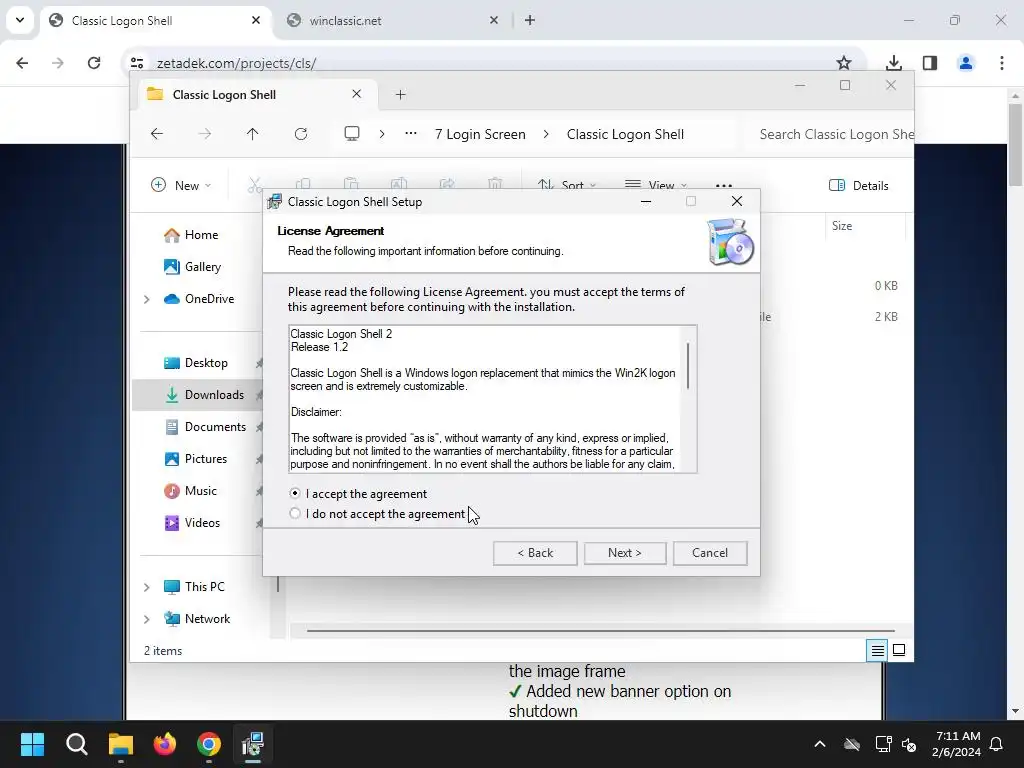
Task: Reload the Chrome page
Action: click(94, 63)
